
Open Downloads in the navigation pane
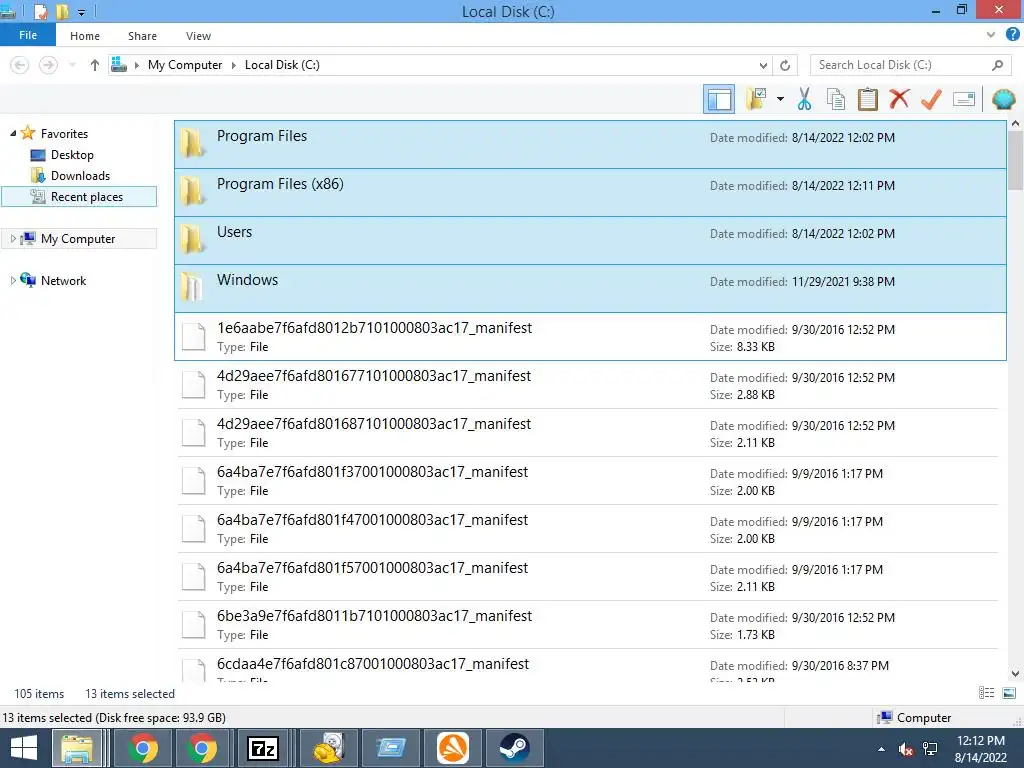coord(80,176)
